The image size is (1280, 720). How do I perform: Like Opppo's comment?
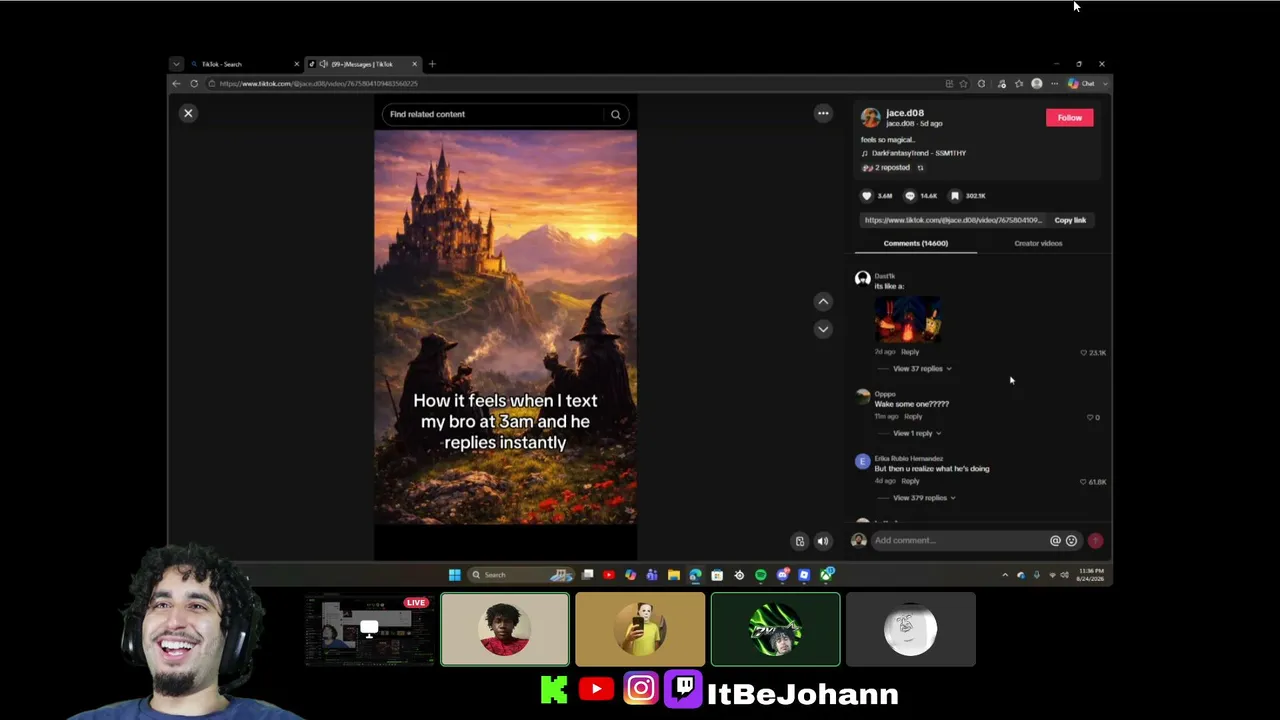pos(1090,417)
